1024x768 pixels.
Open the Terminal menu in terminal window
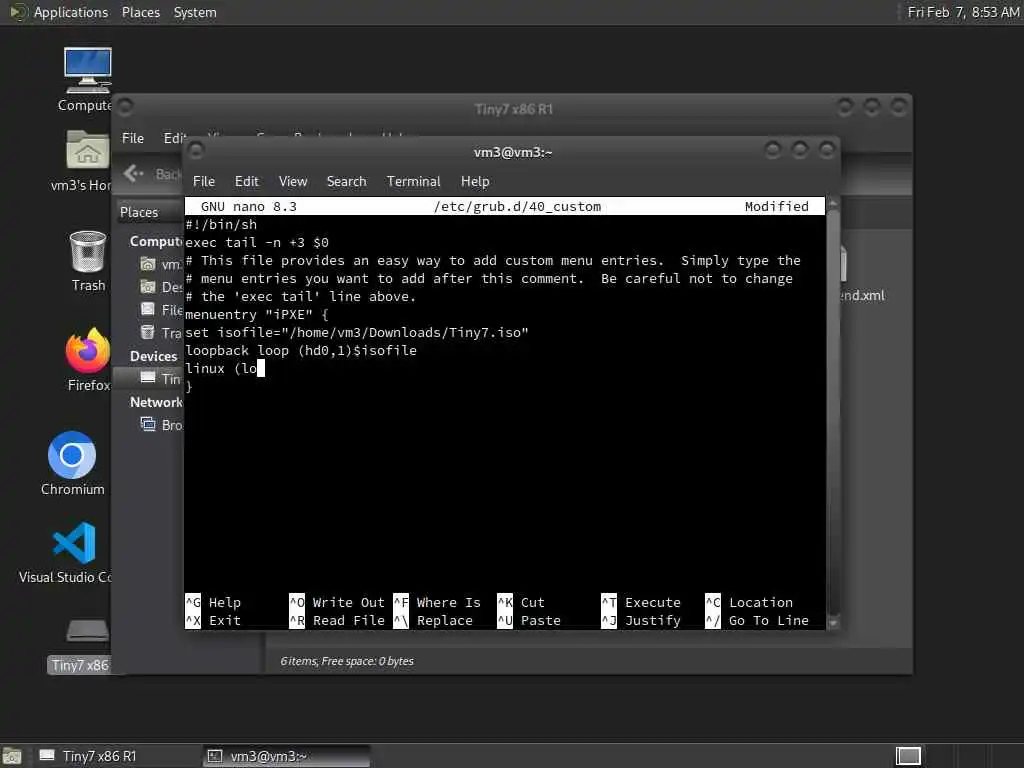pos(413,182)
